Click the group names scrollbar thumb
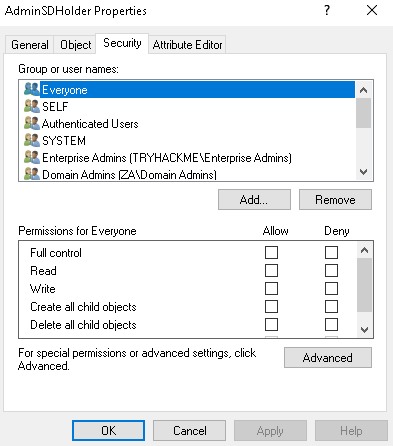 click(364, 113)
